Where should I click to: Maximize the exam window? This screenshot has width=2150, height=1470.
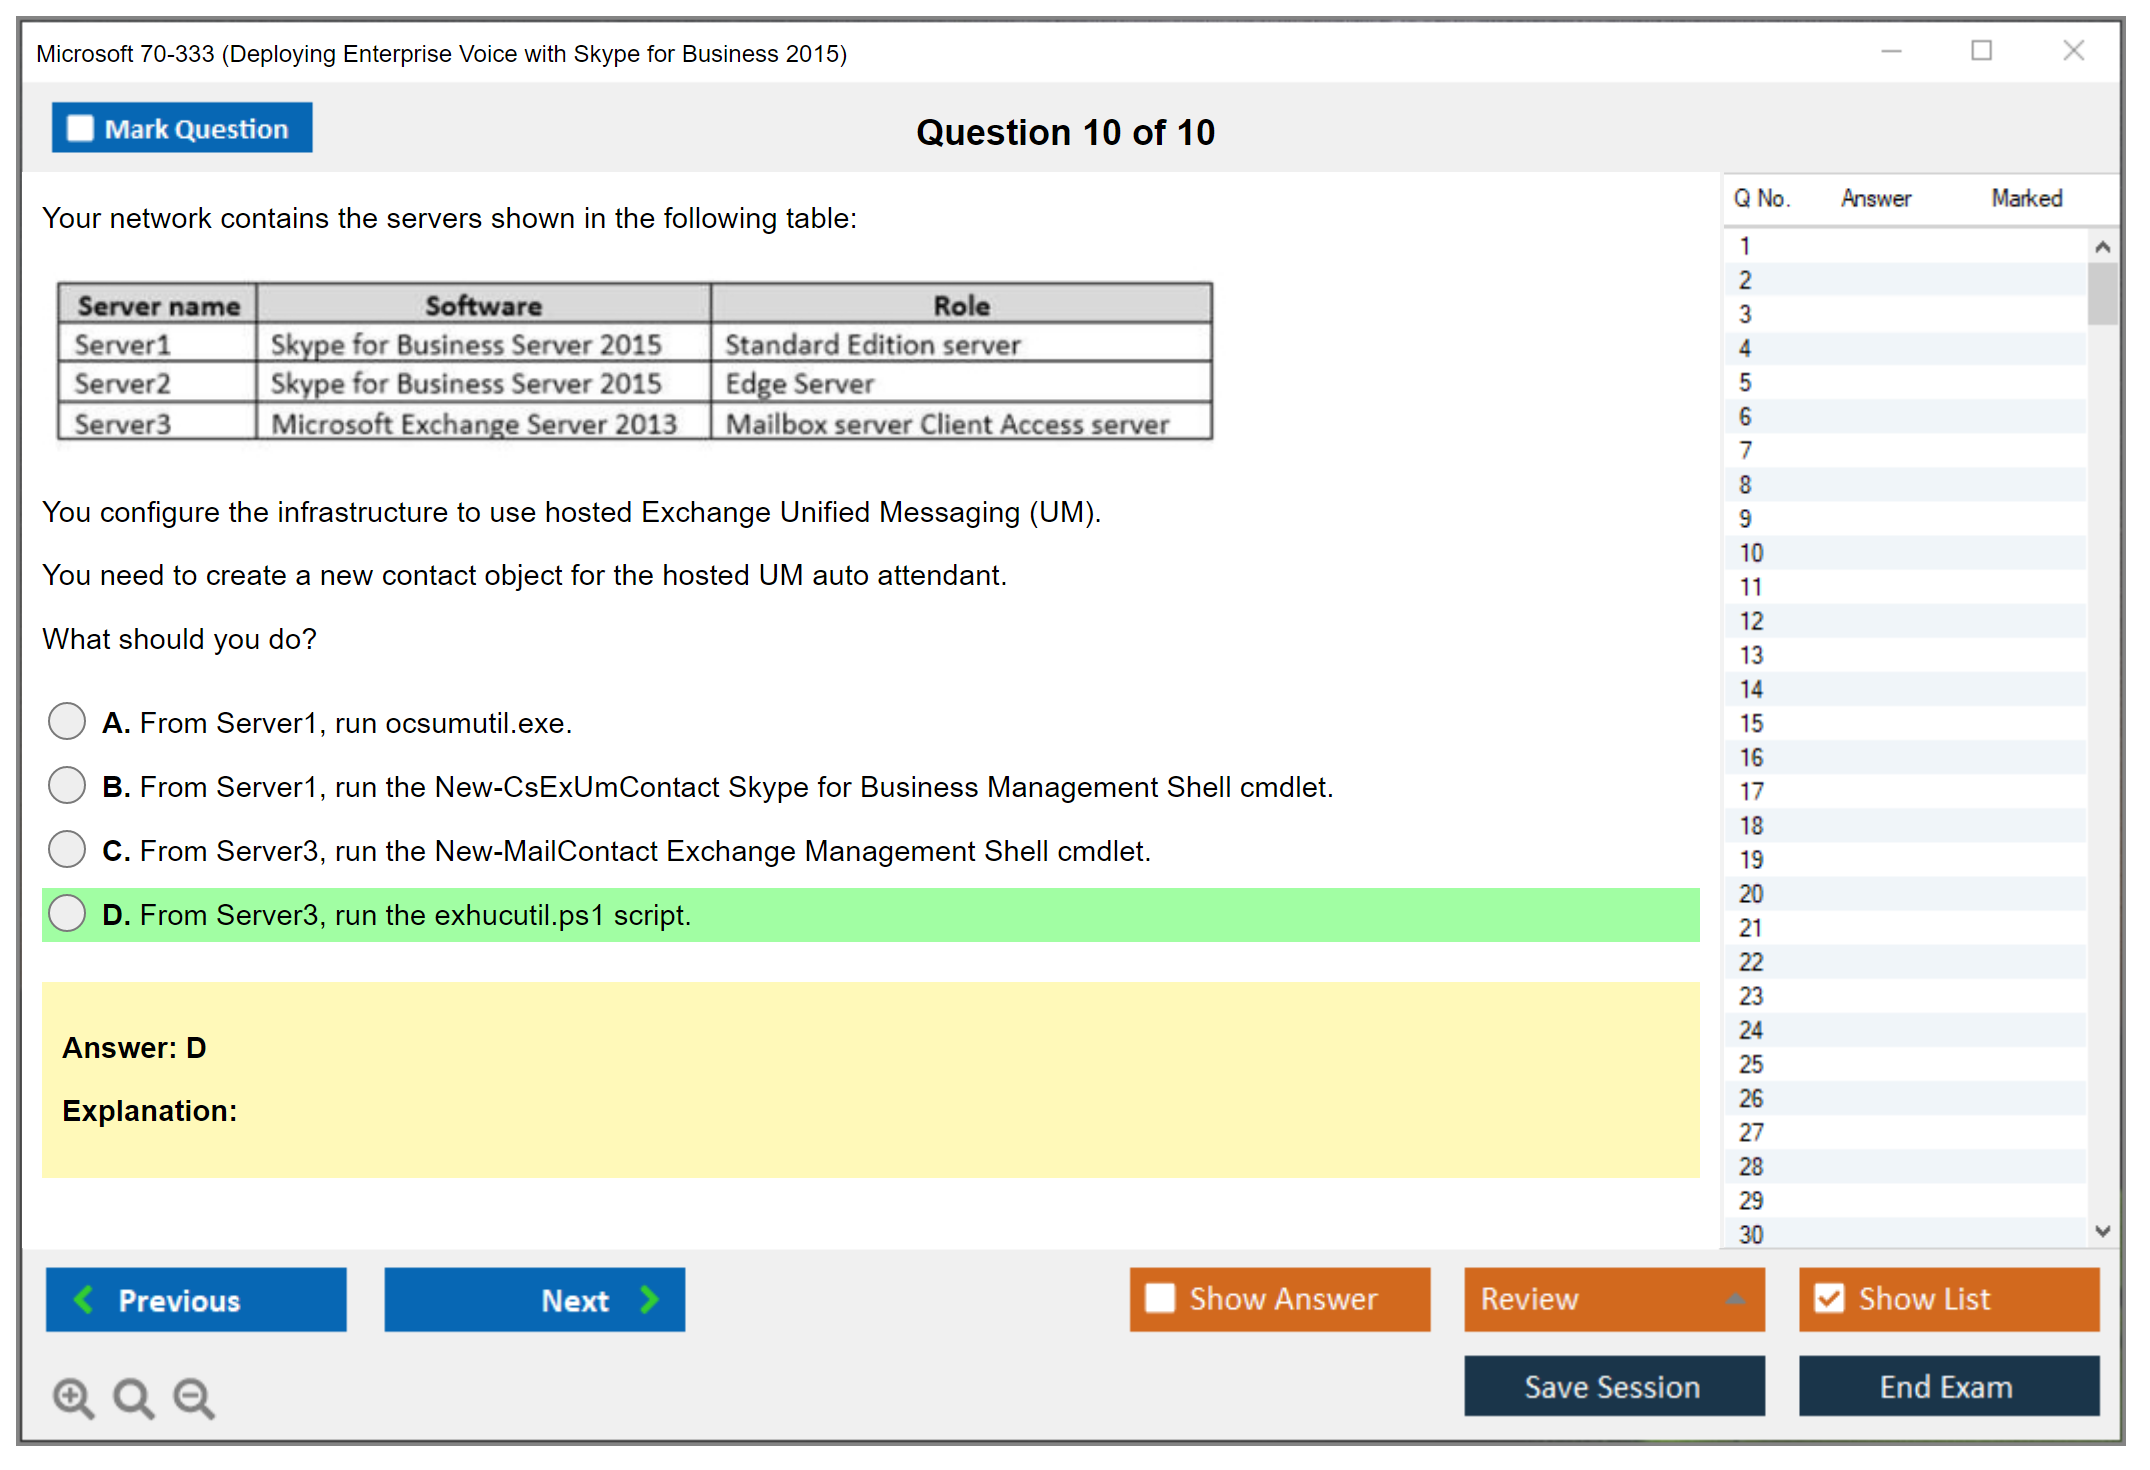coord(1981,50)
